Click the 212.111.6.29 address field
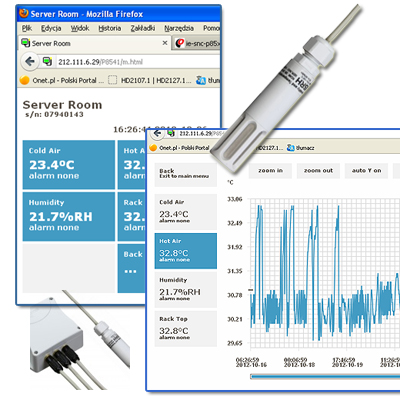 (x=138, y=62)
